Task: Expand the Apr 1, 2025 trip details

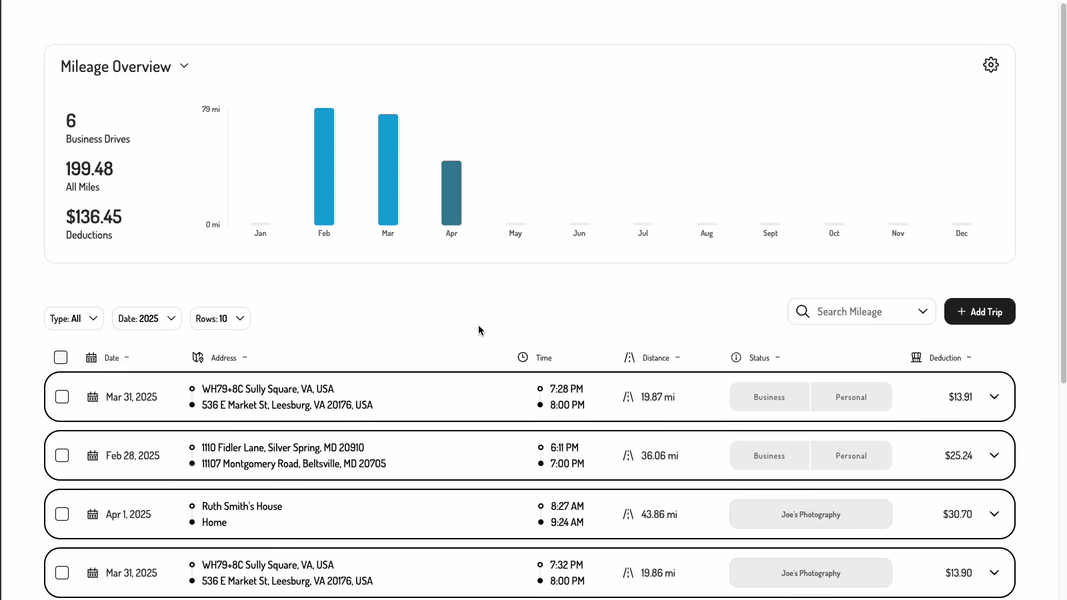Action: tap(994, 513)
